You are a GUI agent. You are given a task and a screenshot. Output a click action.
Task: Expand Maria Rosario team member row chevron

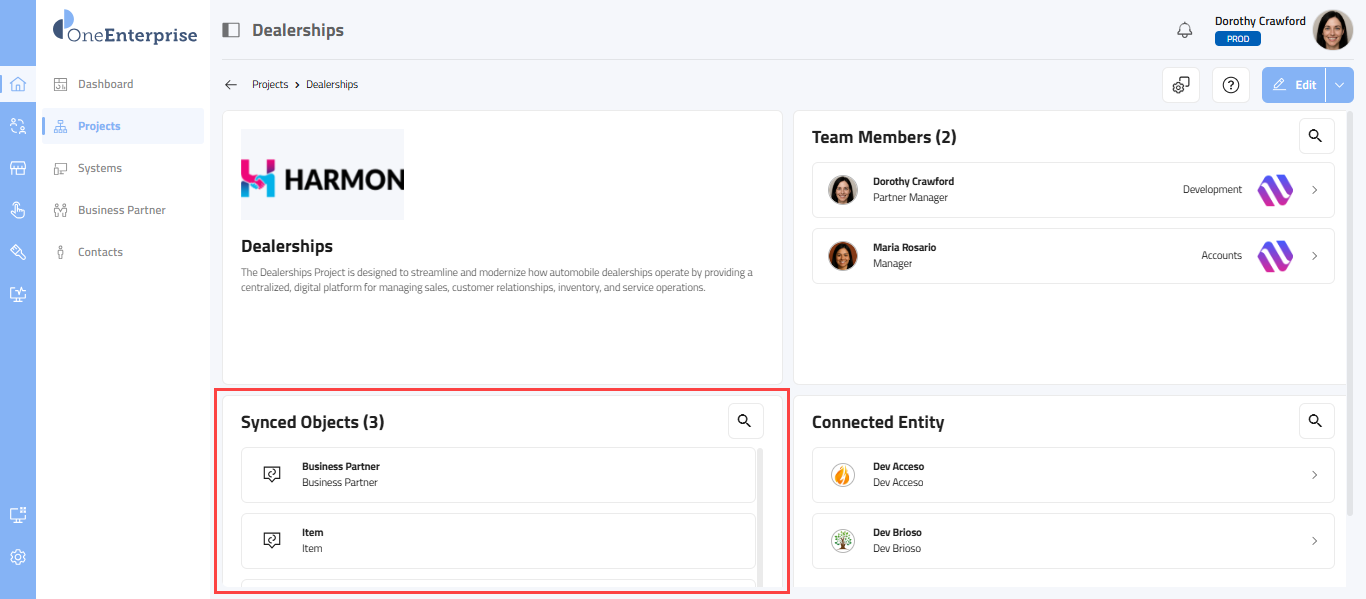point(1315,256)
